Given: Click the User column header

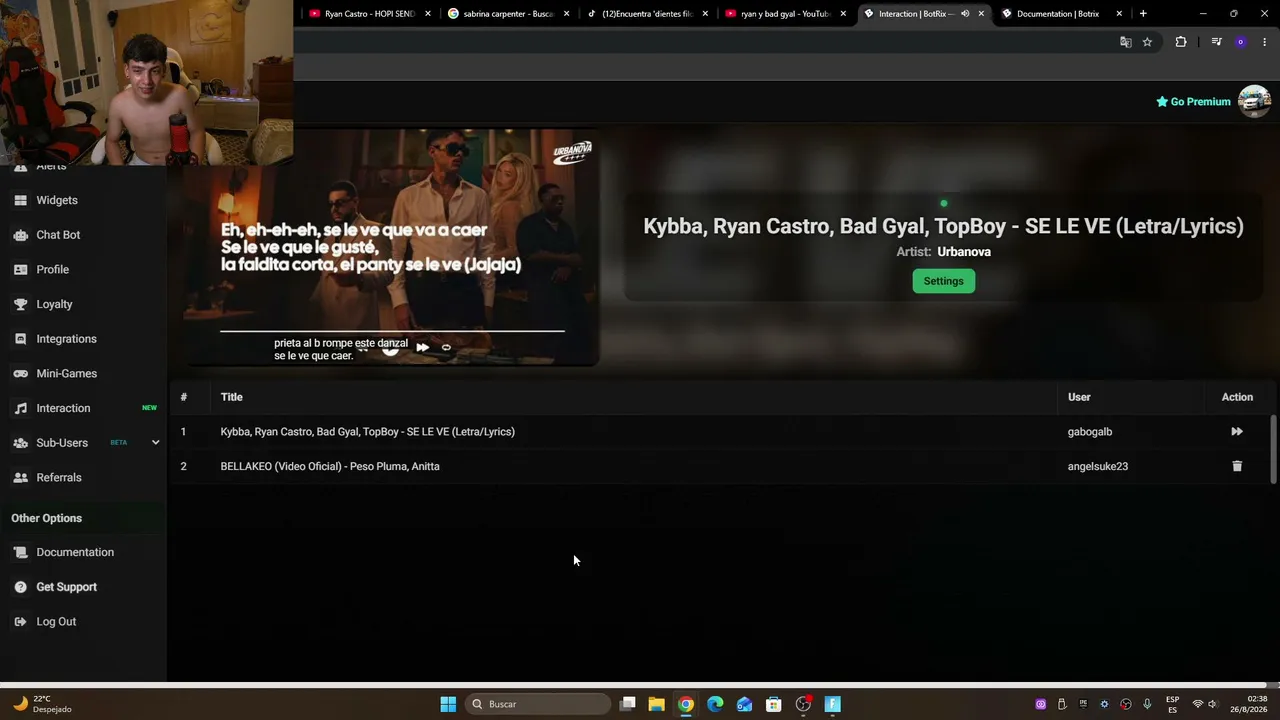Looking at the screenshot, I should click(x=1079, y=397).
